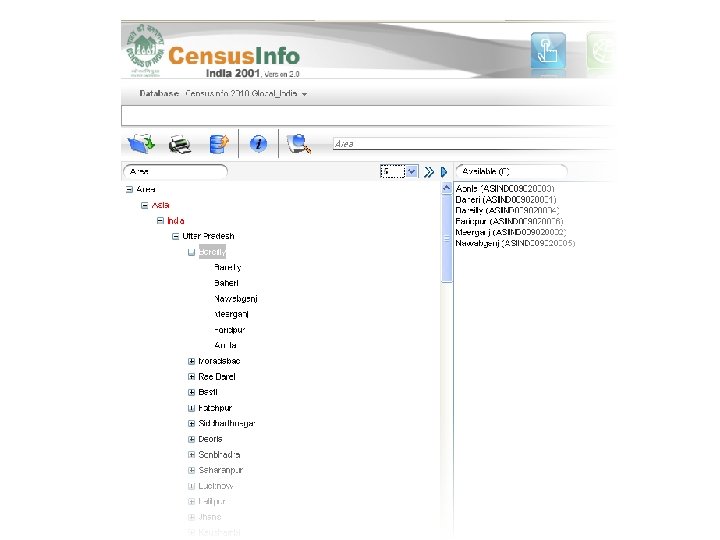Click the search magnifier toolbar icon

pos(298,144)
